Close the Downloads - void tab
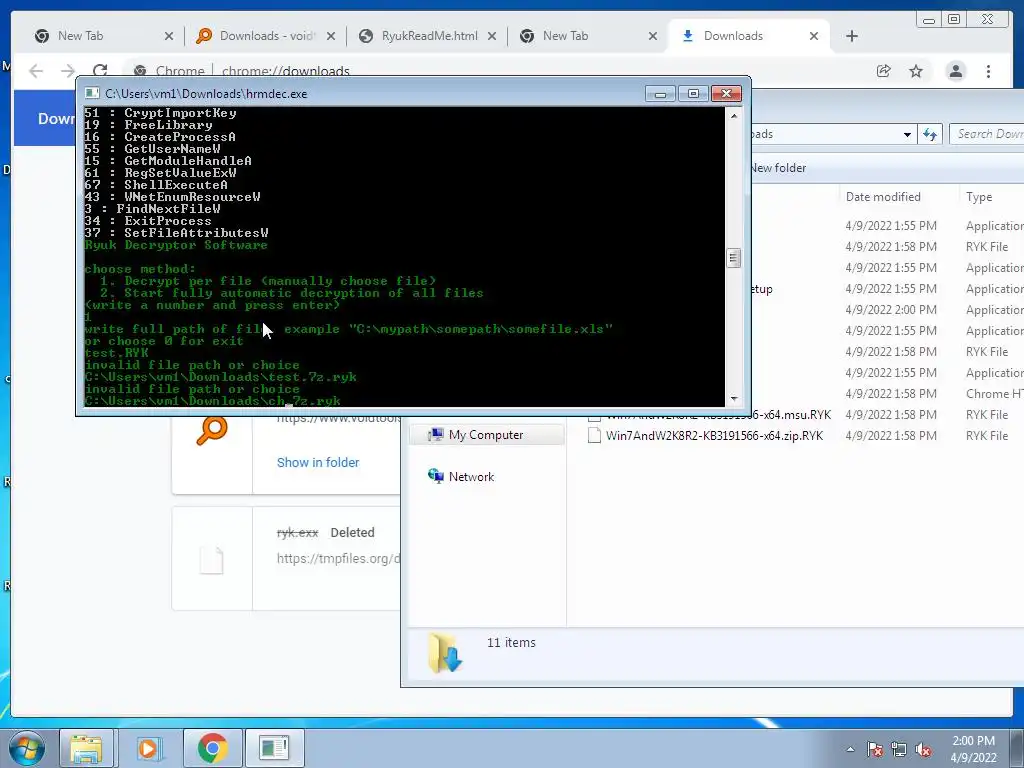This screenshot has width=1024, height=768. tap(331, 37)
